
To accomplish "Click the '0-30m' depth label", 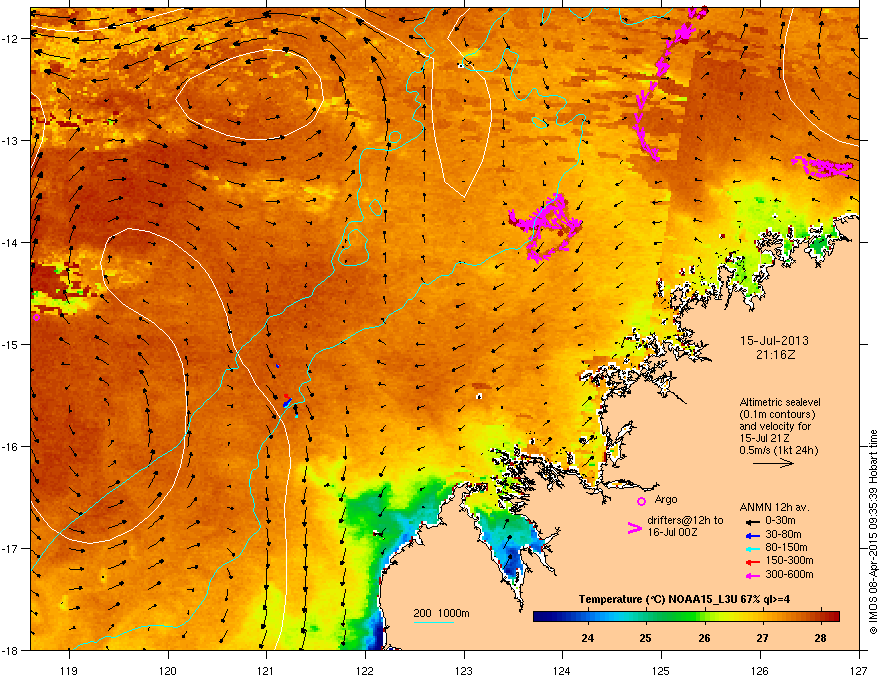I will pyautogui.click(x=780, y=521).
